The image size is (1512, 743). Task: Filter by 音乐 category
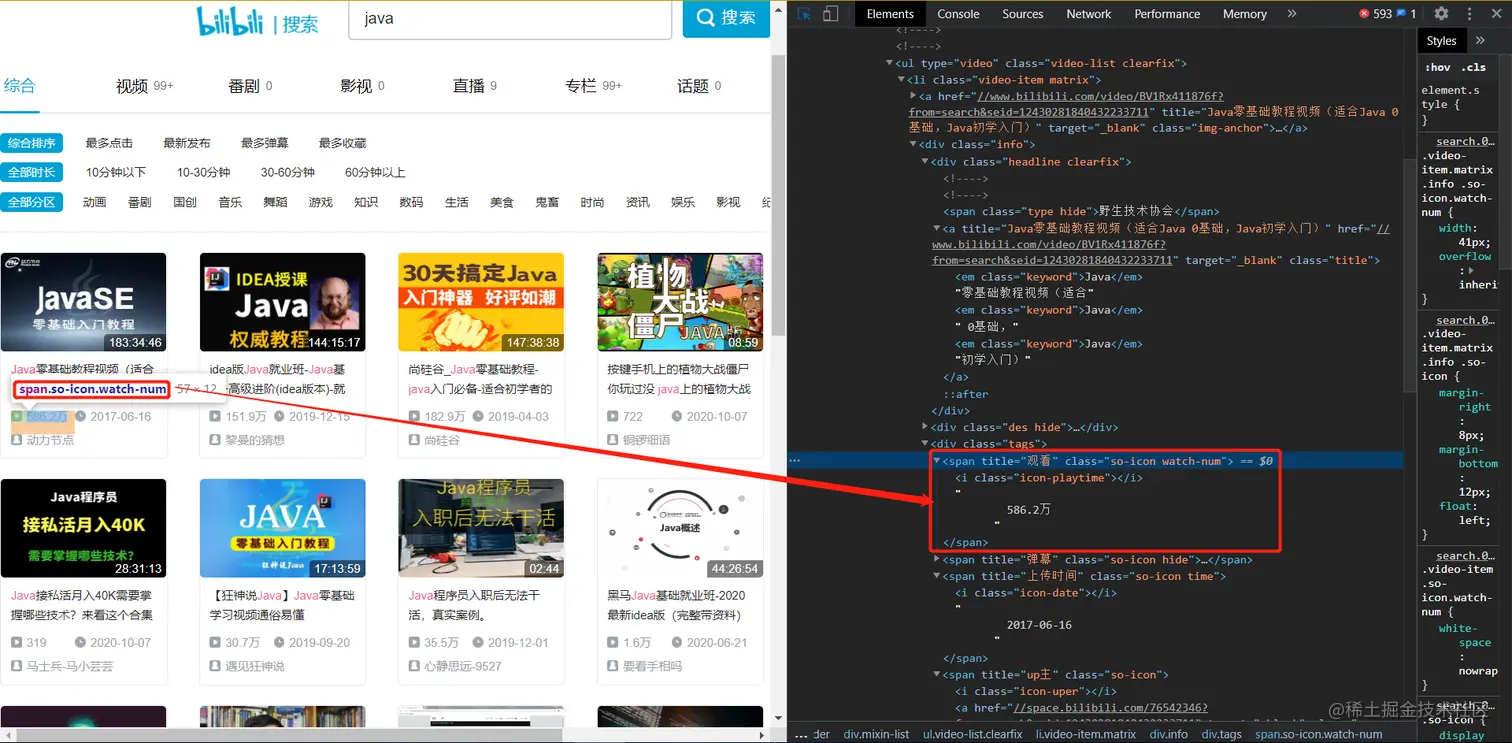[x=230, y=202]
